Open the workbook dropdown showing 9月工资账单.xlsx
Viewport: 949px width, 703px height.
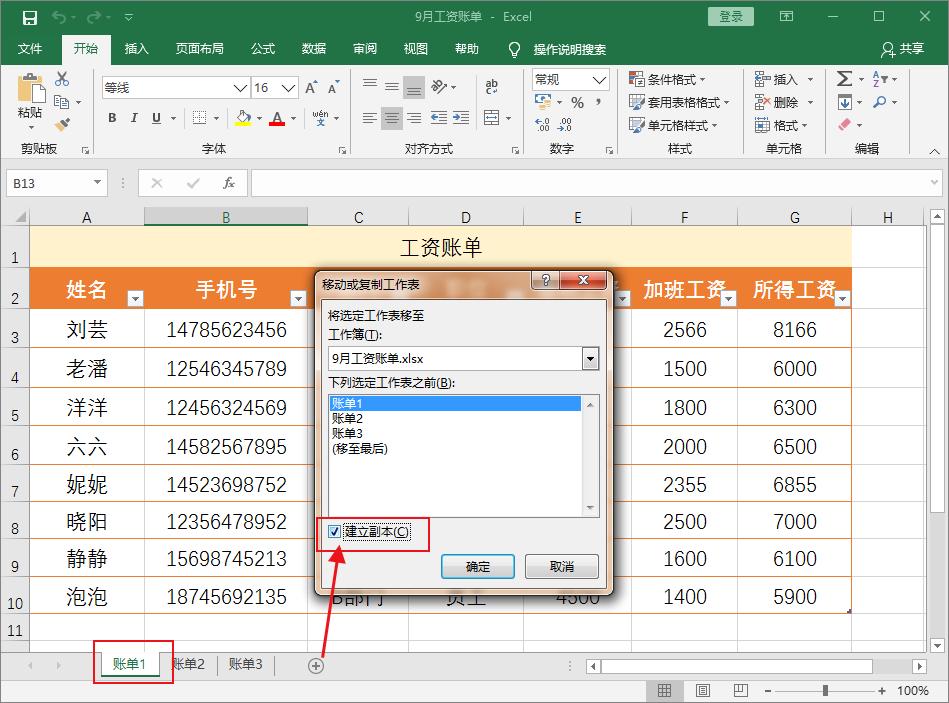tap(590, 358)
